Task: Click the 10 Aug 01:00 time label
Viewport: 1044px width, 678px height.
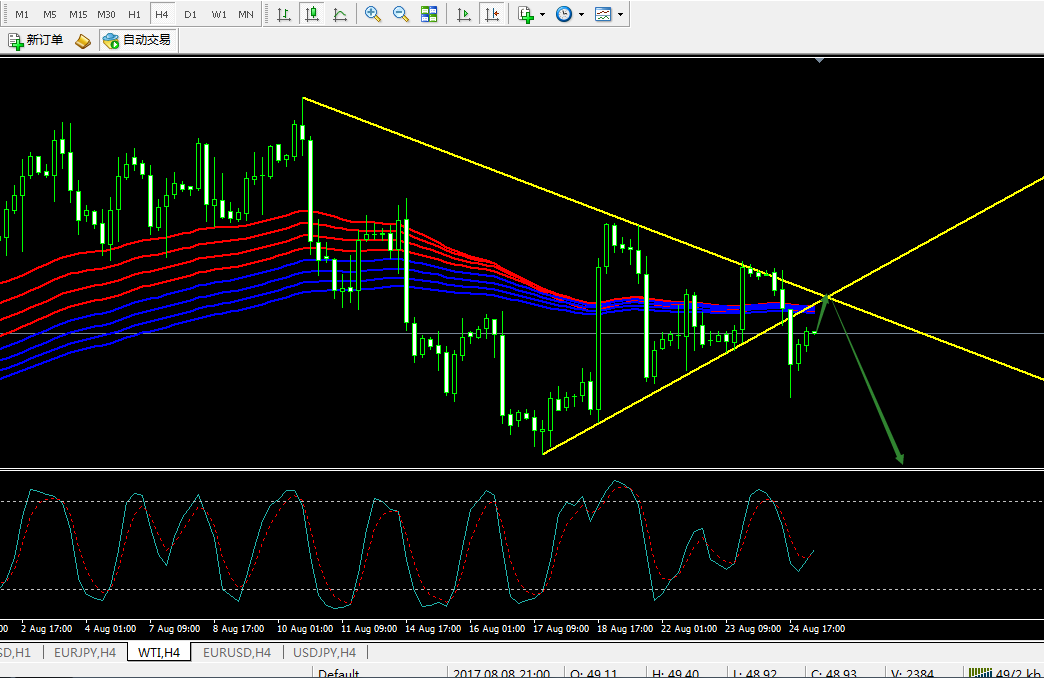Action: click(305, 629)
